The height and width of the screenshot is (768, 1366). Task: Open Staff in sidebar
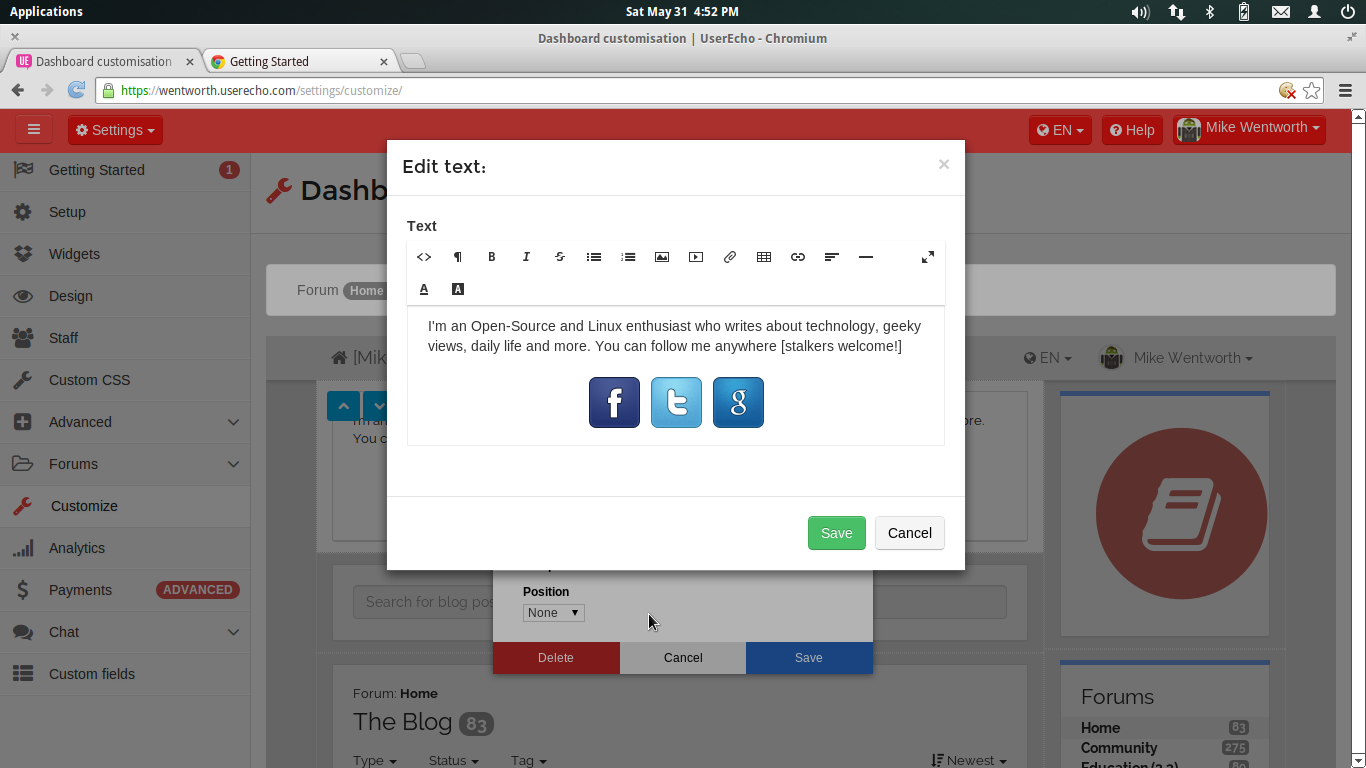point(125,338)
